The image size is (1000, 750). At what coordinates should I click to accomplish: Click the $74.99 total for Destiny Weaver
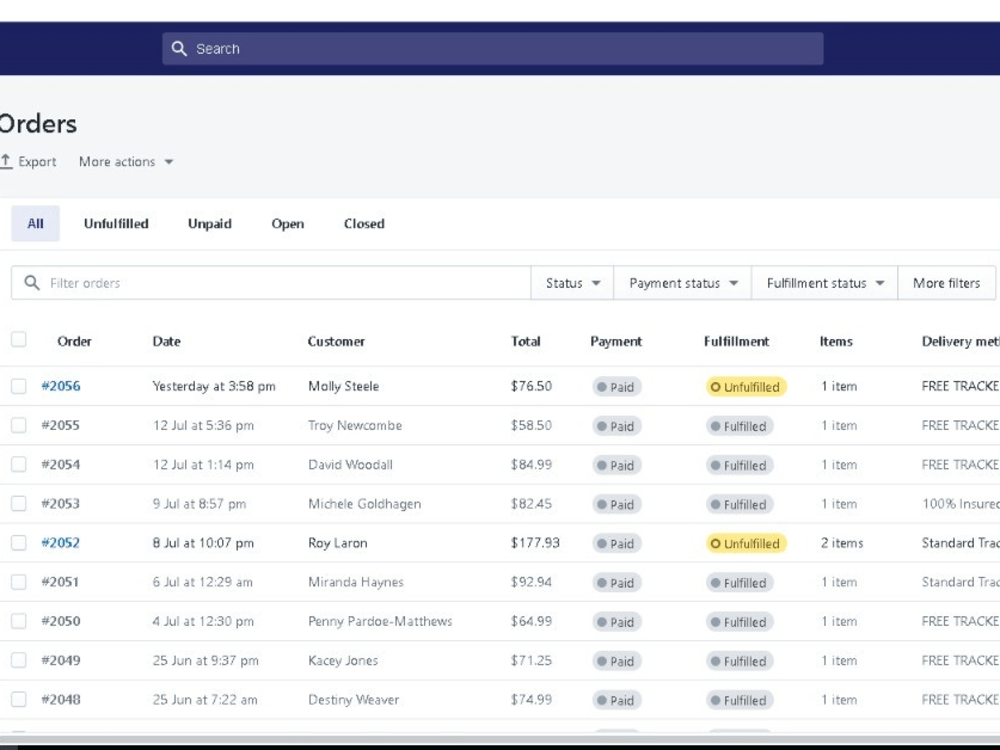531,700
